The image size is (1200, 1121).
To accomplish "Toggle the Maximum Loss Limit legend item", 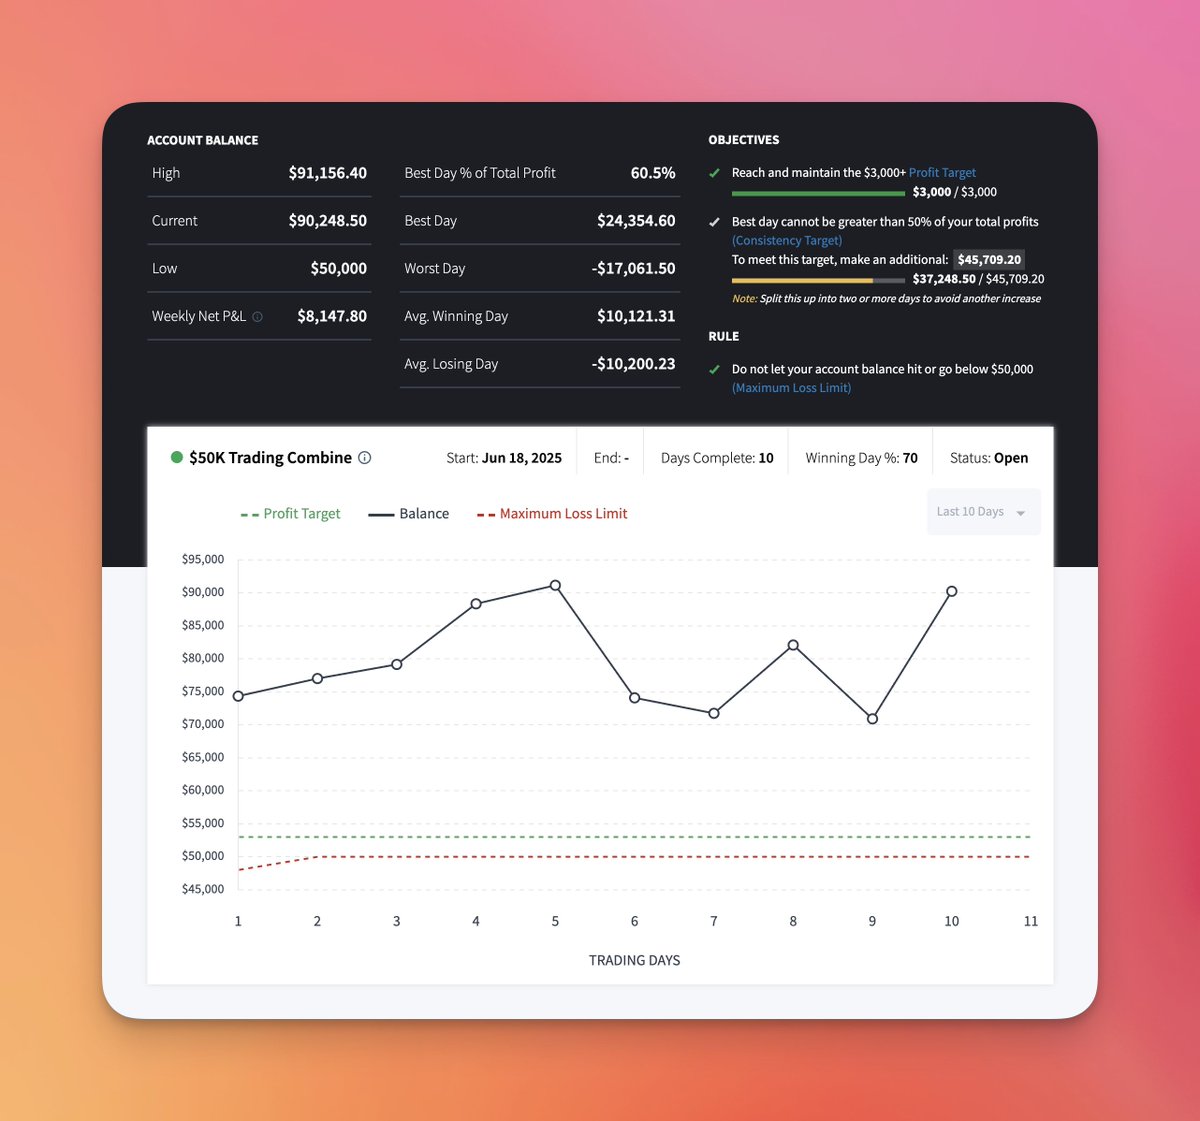I will (x=552, y=514).
